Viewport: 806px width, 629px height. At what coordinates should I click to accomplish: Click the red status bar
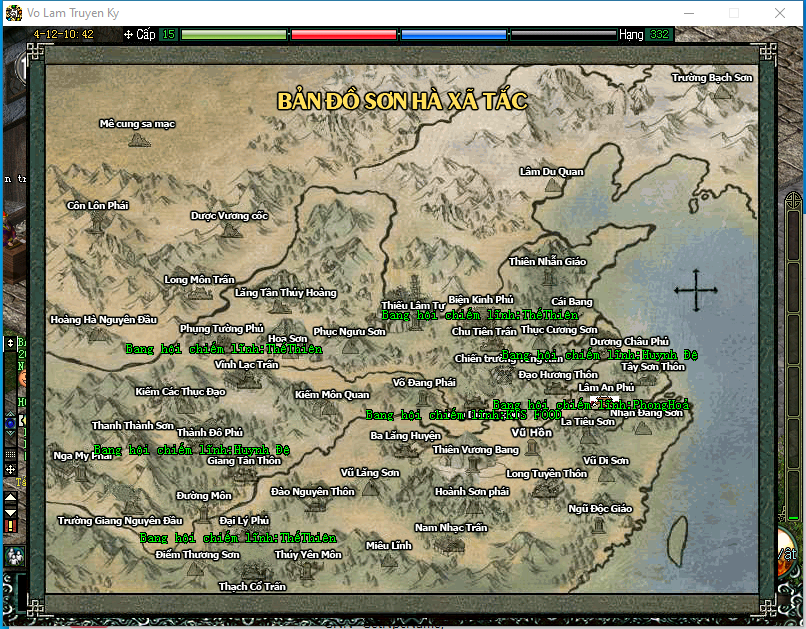tap(344, 34)
